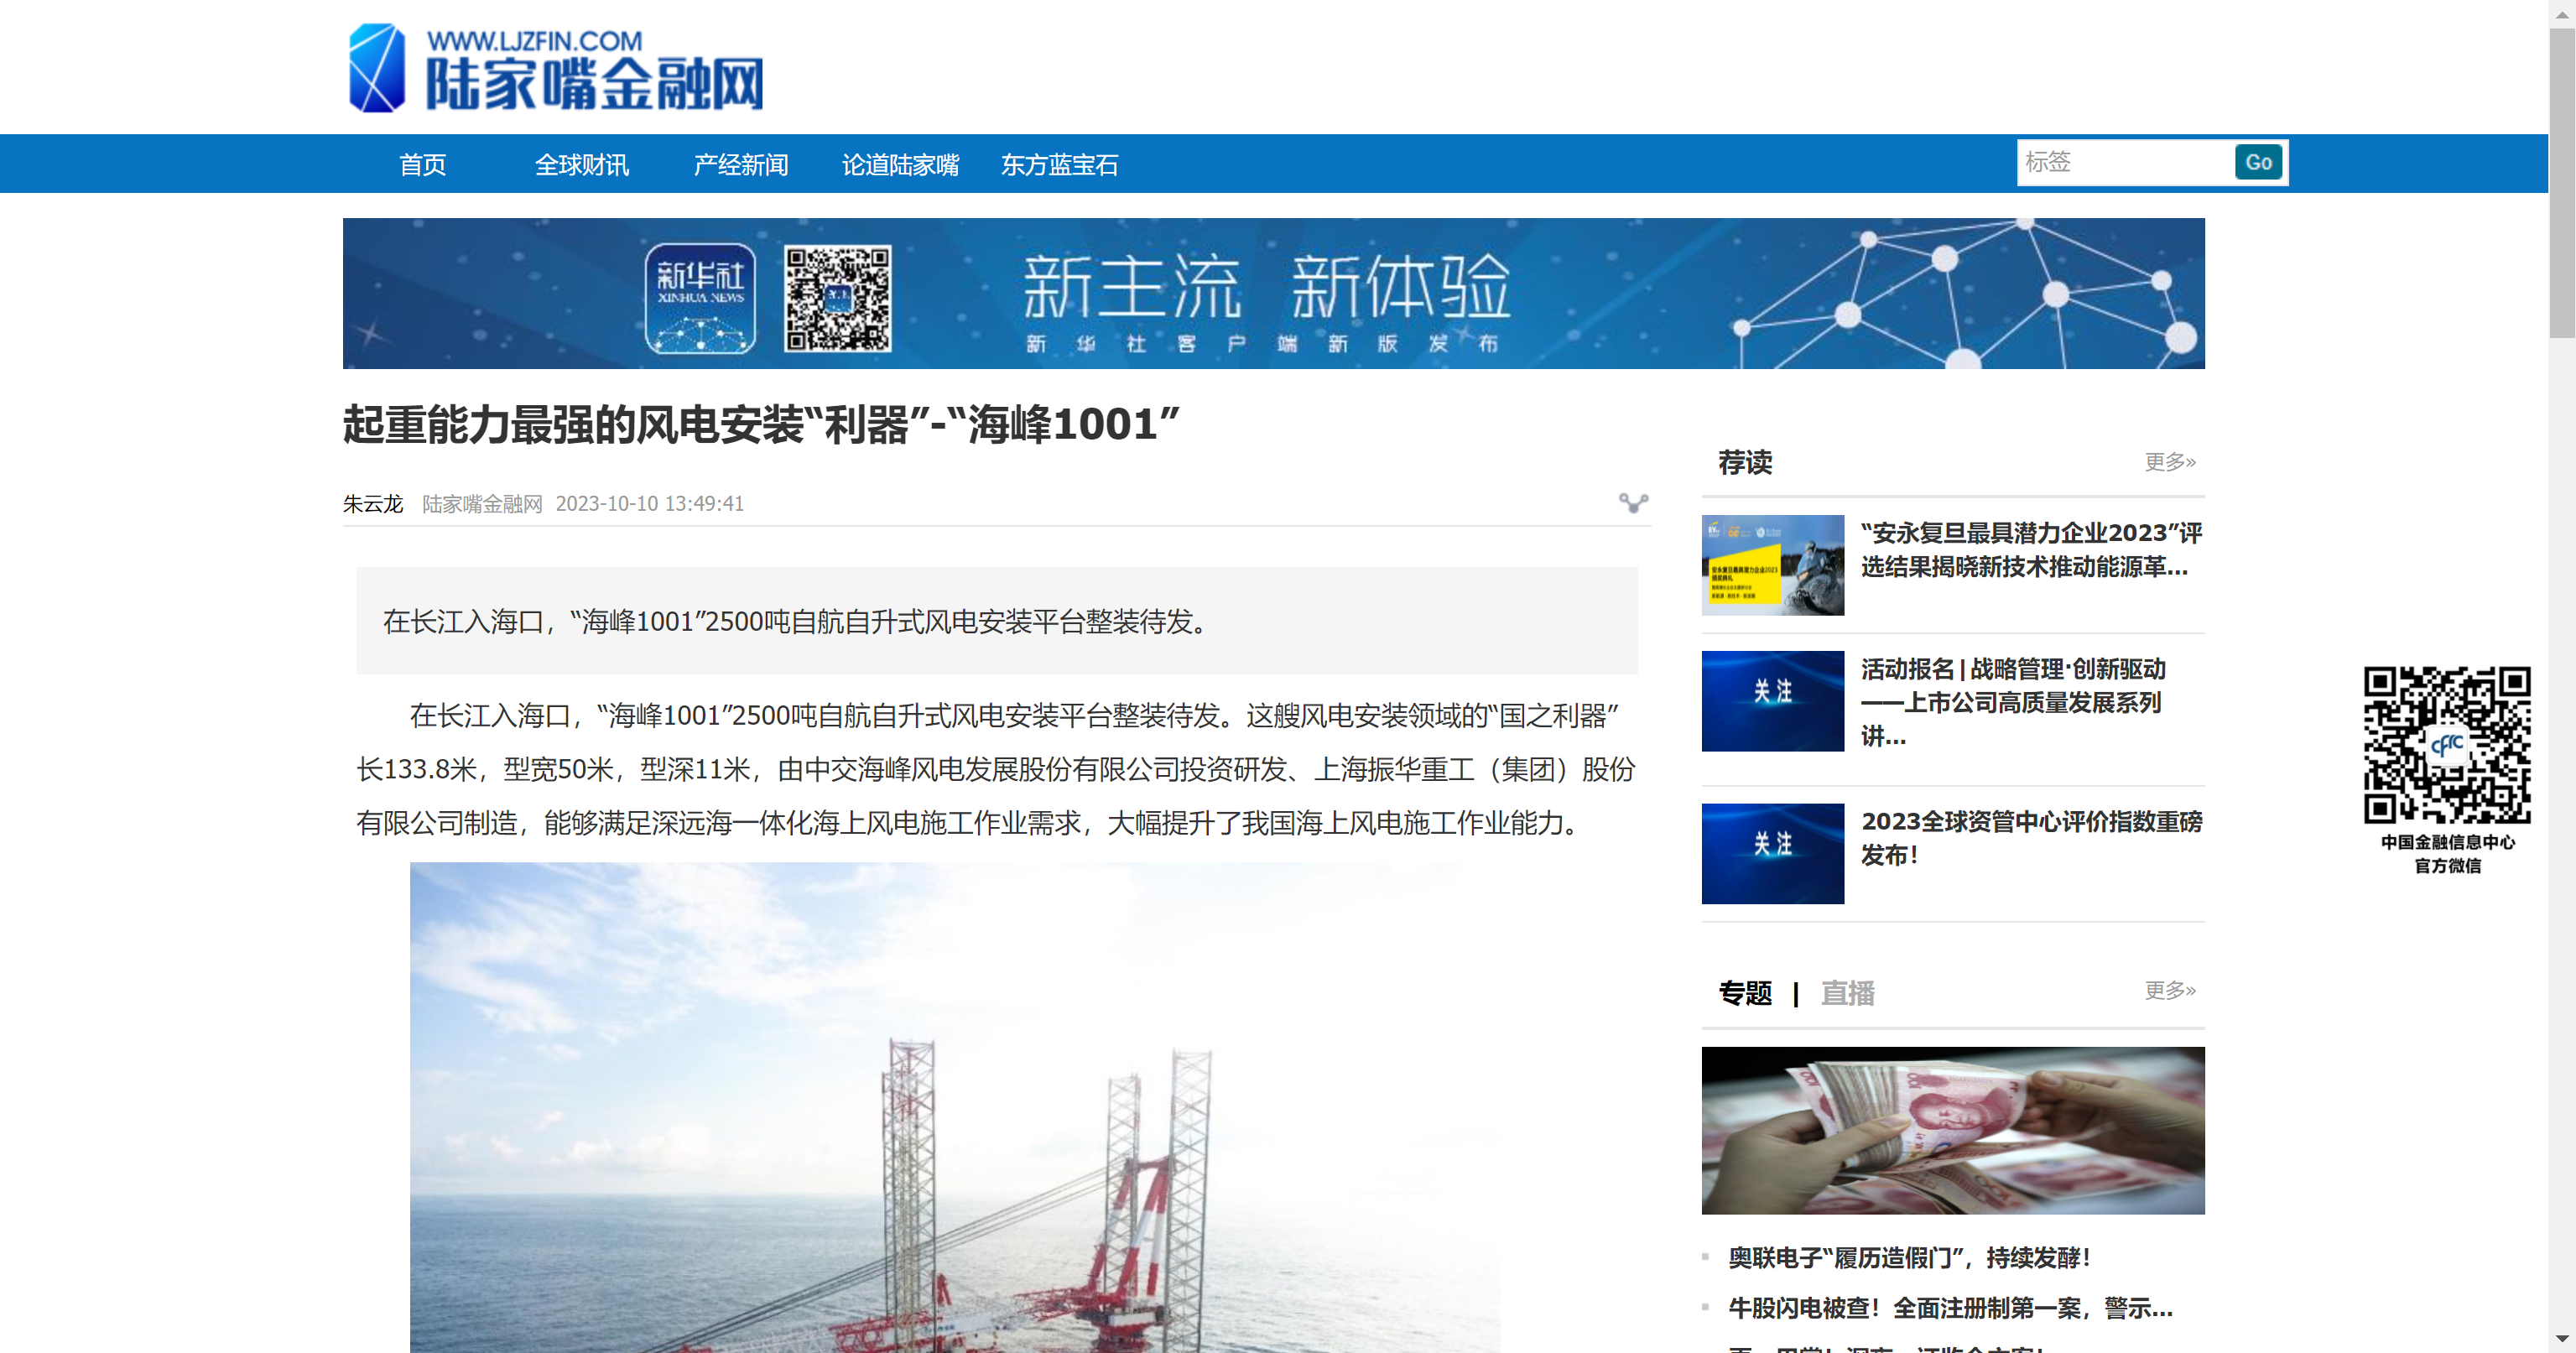Expand 更多 next to 专题 直播
2576x1353 pixels.
pyautogui.click(x=2169, y=990)
